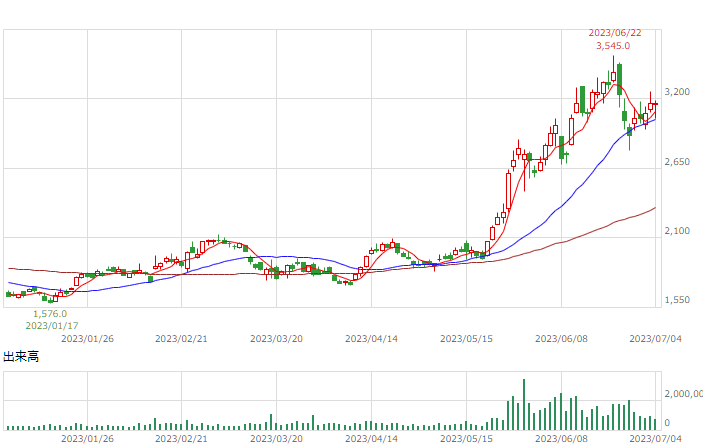Click the 2,650 price axis label

point(677,162)
